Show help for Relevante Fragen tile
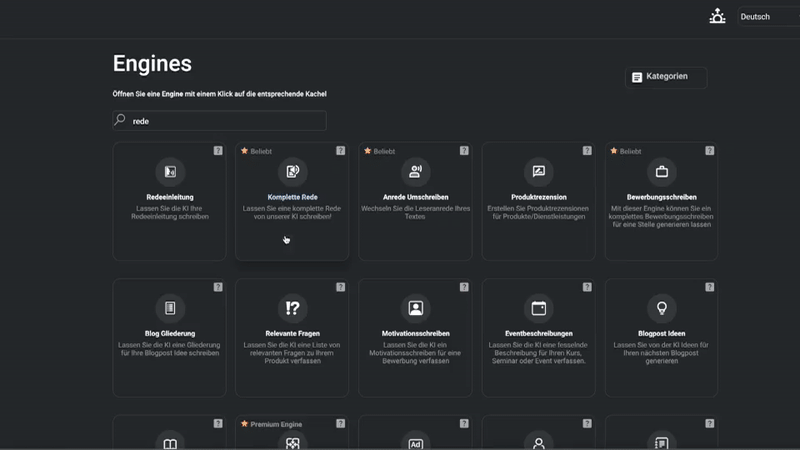This screenshot has height=450, width=800. tap(340, 287)
